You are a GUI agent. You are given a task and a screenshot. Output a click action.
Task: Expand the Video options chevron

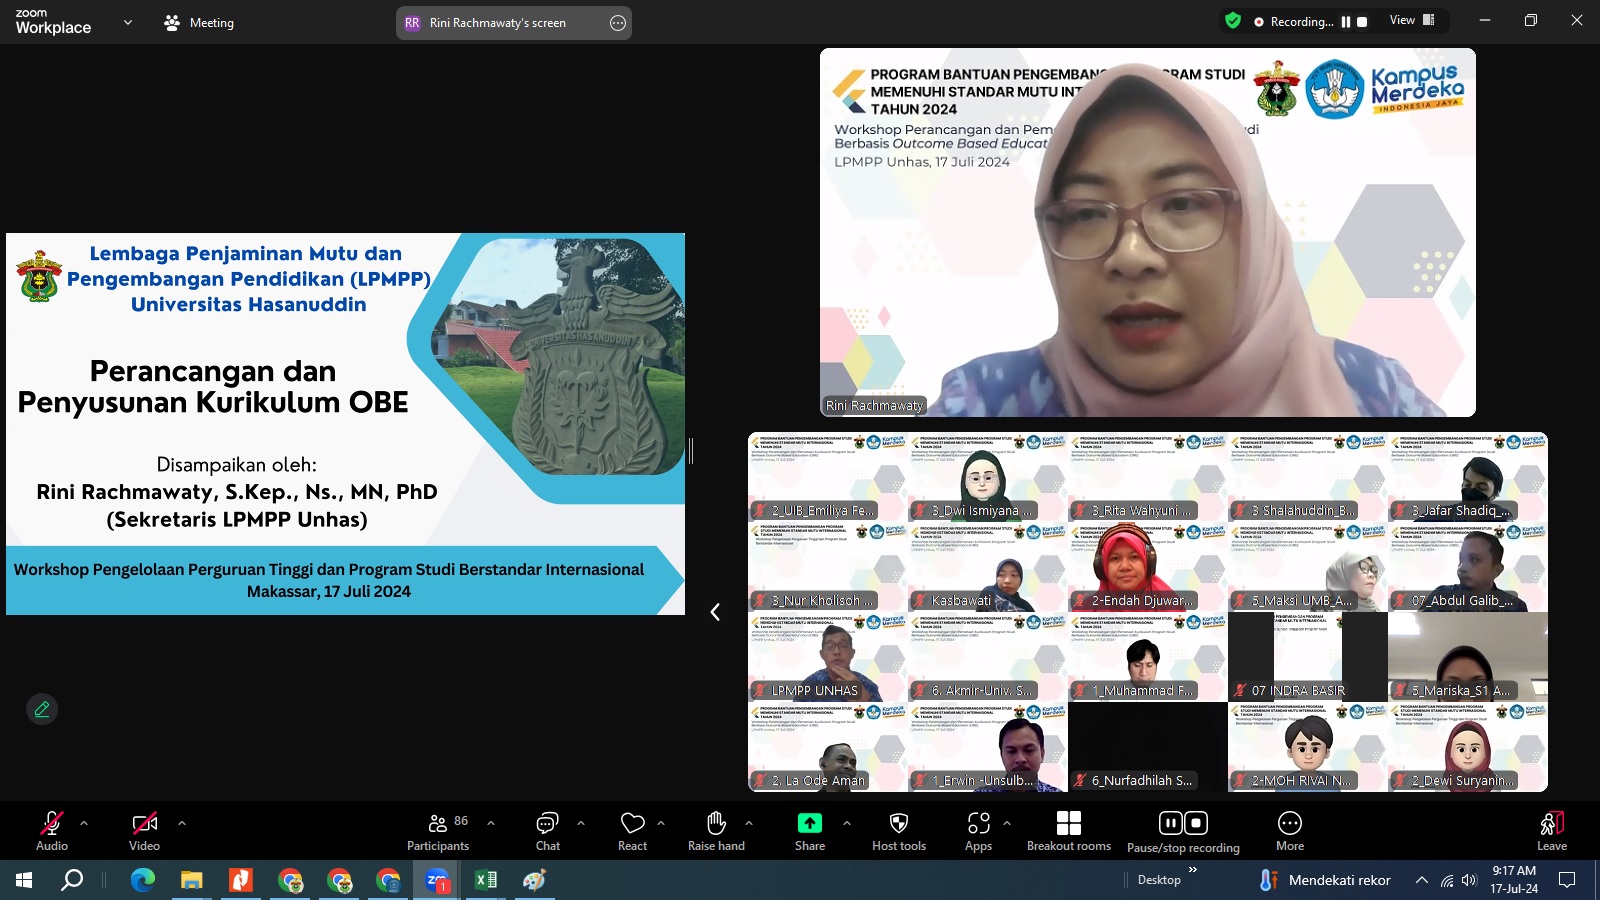point(181,822)
